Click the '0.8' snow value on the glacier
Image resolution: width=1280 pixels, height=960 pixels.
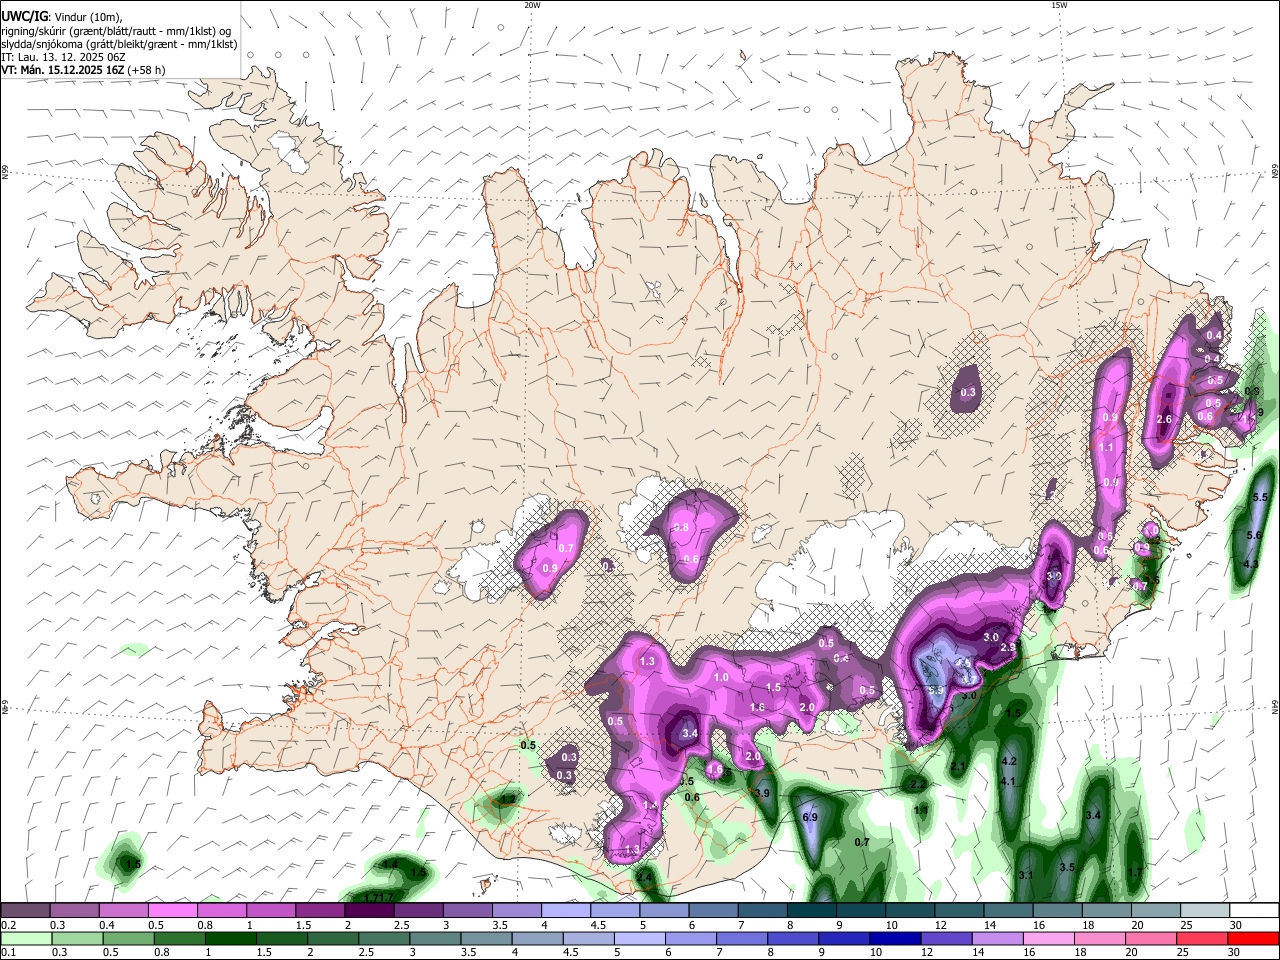coord(682,527)
